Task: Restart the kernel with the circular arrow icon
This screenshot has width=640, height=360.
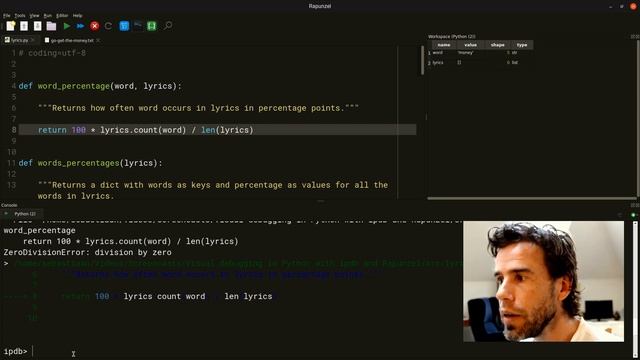Action: coord(108,26)
